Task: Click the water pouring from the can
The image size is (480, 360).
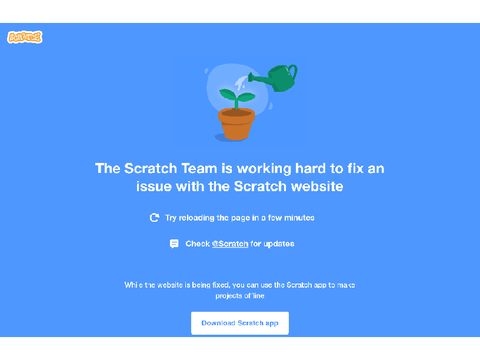Action: pyautogui.click(x=241, y=82)
